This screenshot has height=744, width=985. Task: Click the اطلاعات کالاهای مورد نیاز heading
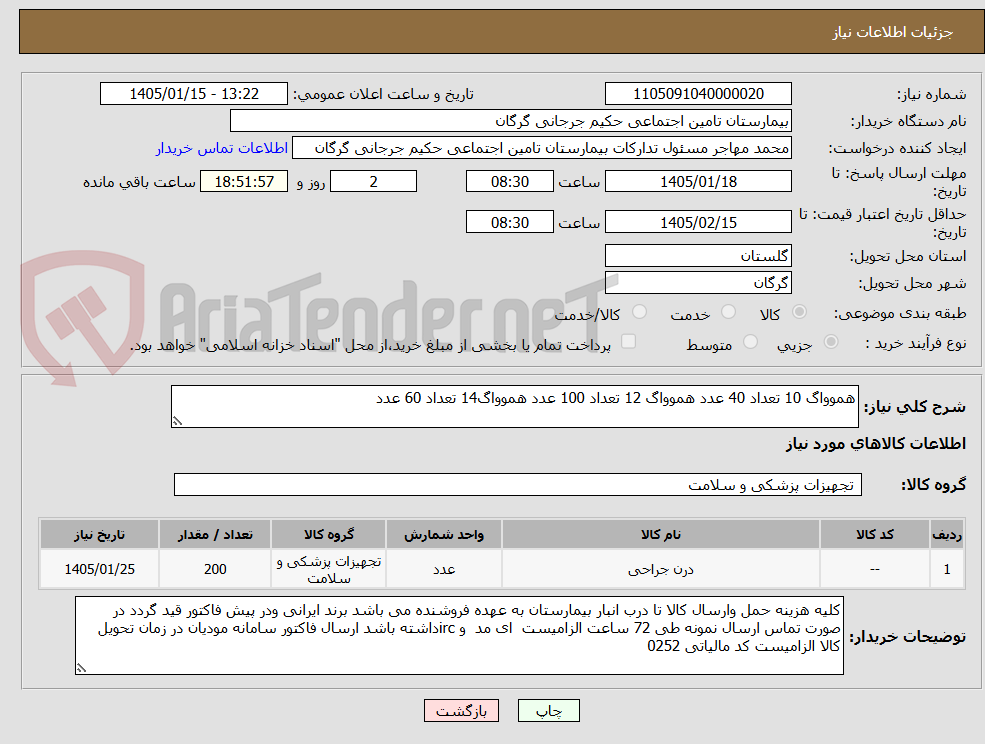pyautogui.click(x=875, y=444)
